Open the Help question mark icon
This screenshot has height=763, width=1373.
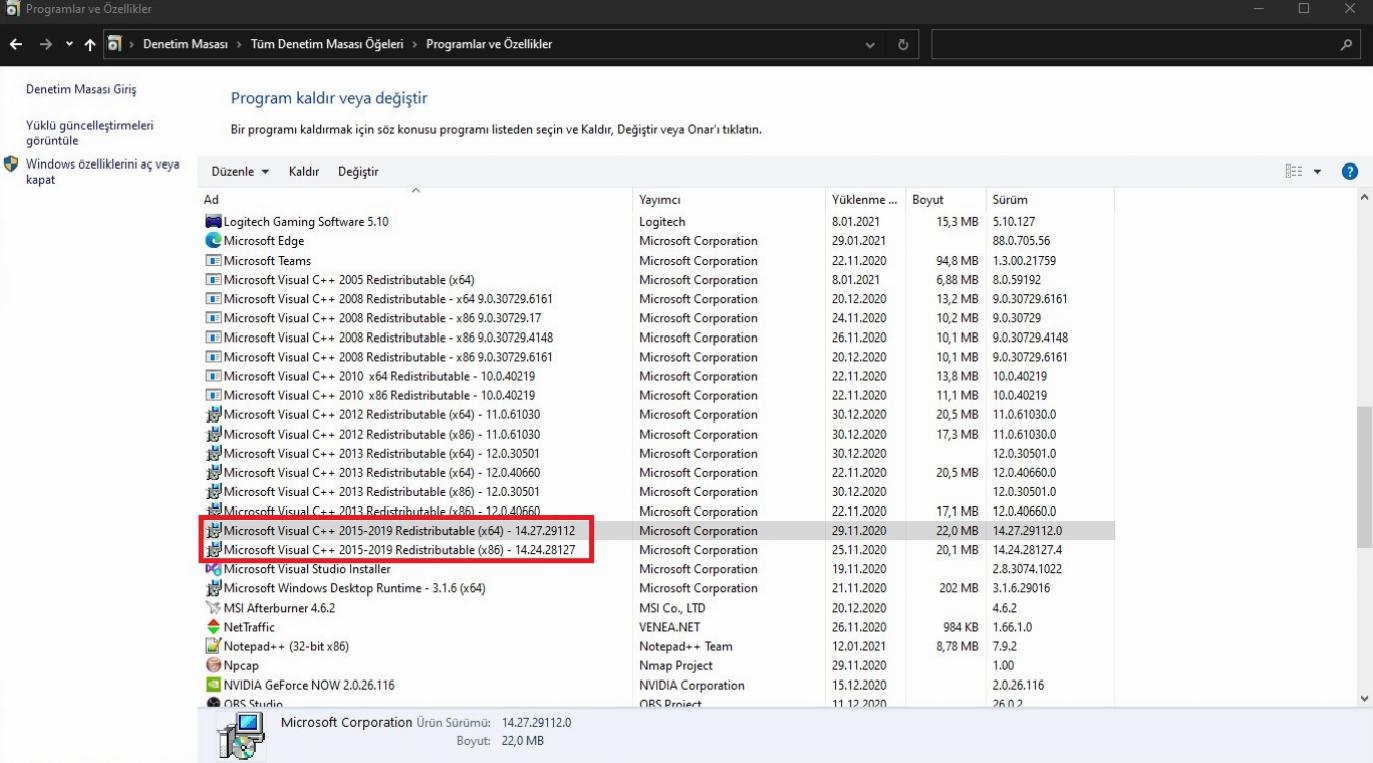1349,172
